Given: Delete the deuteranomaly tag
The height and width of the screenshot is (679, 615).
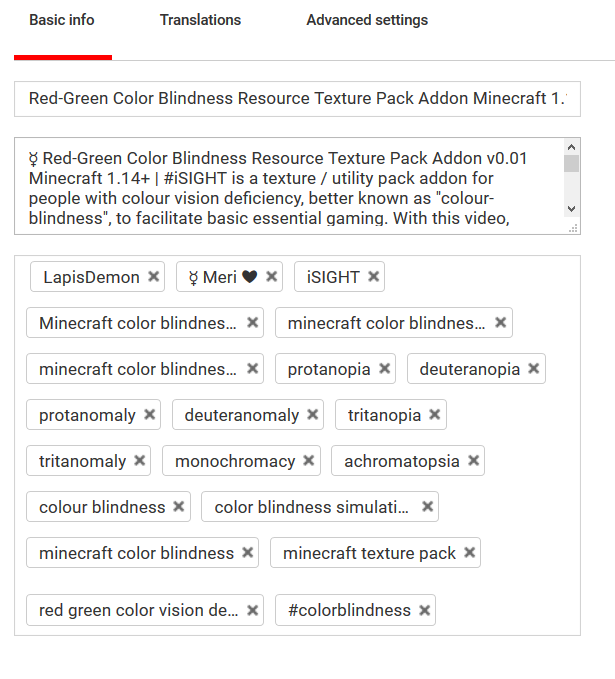Looking at the screenshot, I should click(313, 414).
